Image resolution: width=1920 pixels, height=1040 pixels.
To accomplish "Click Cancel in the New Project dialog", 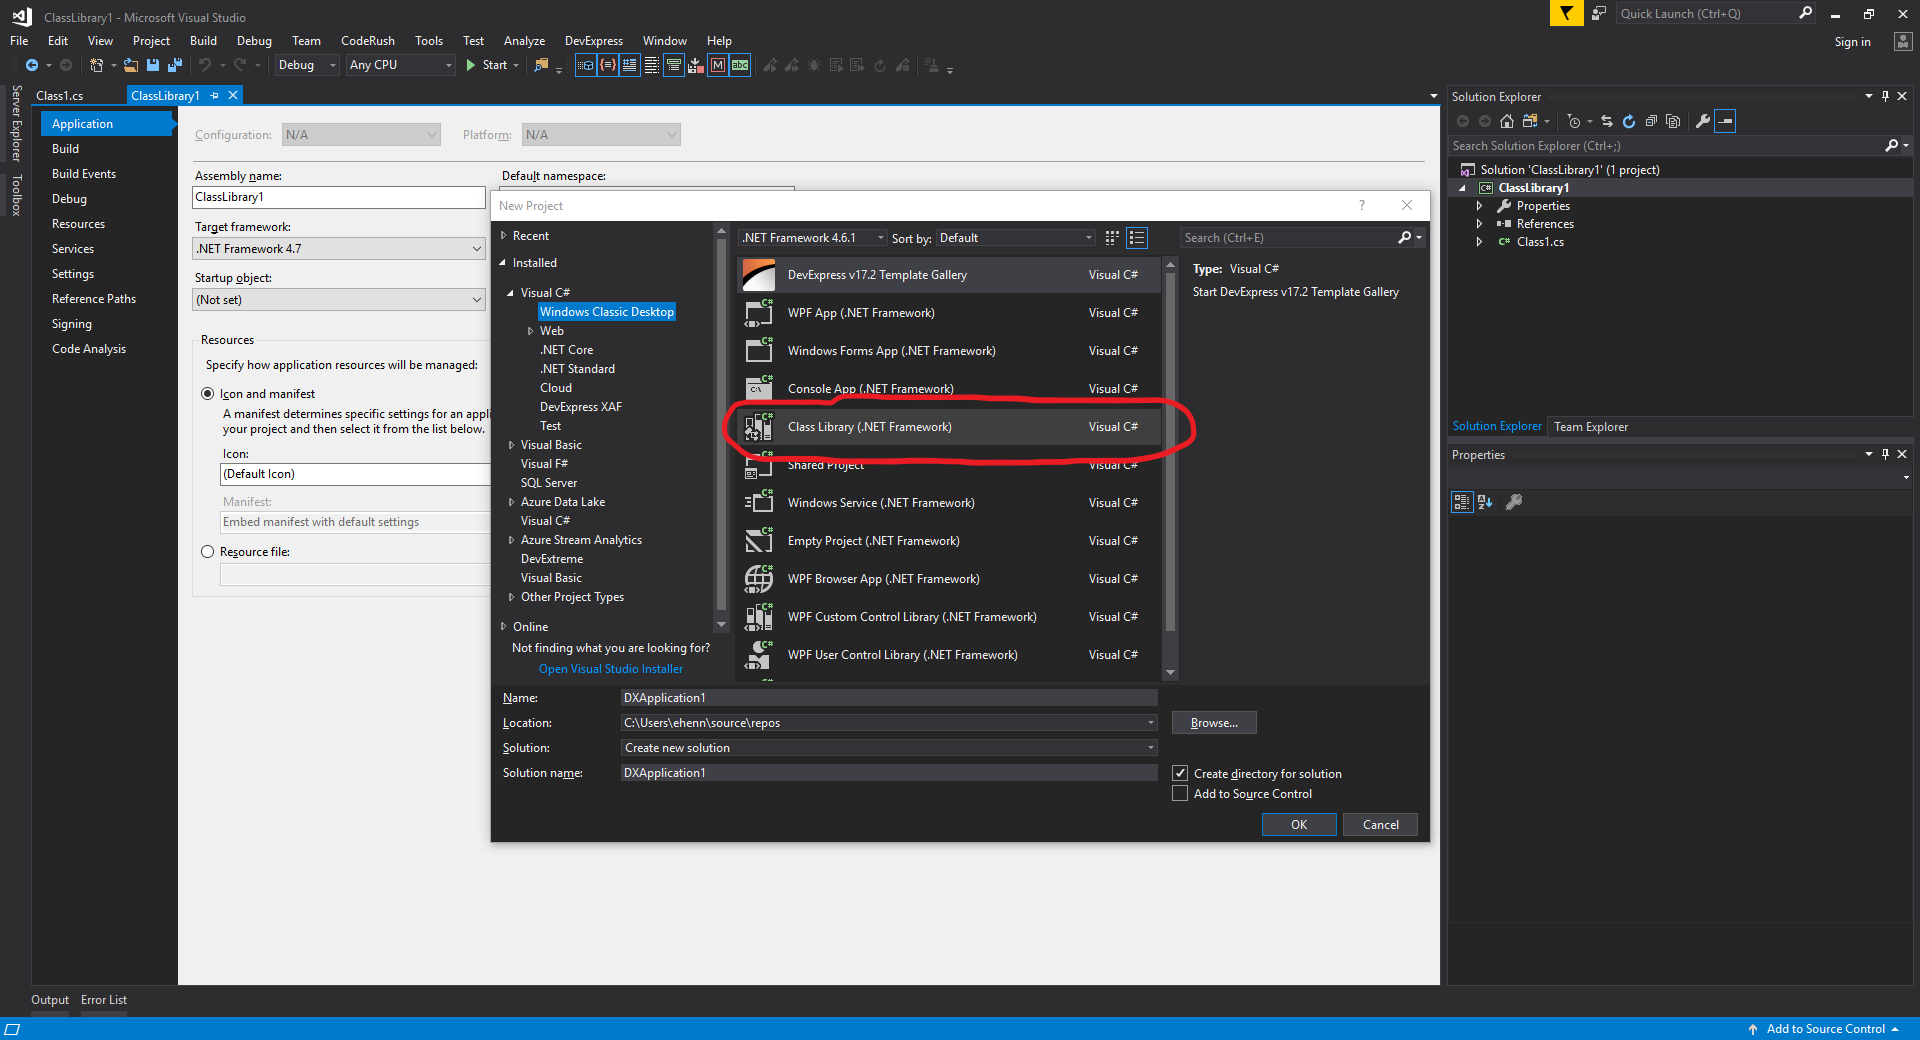I will pyautogui.click(x=1381, y=825).
